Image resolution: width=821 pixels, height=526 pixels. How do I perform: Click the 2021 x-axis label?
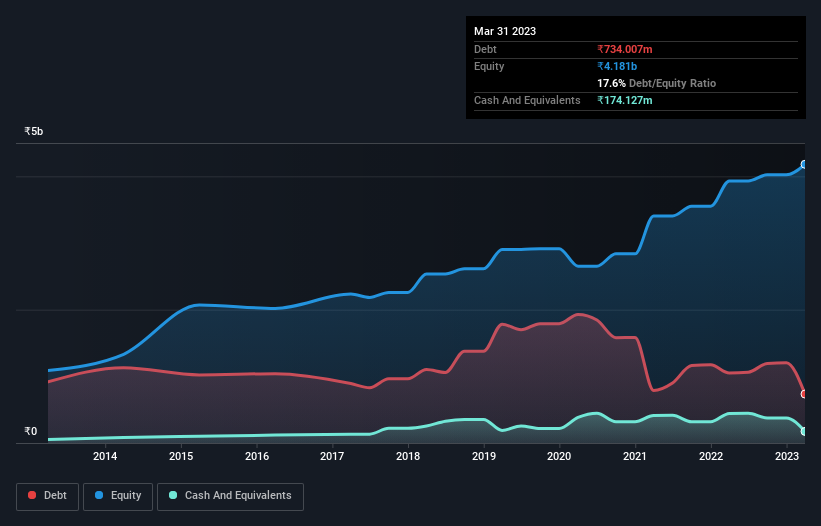point(635,456)
